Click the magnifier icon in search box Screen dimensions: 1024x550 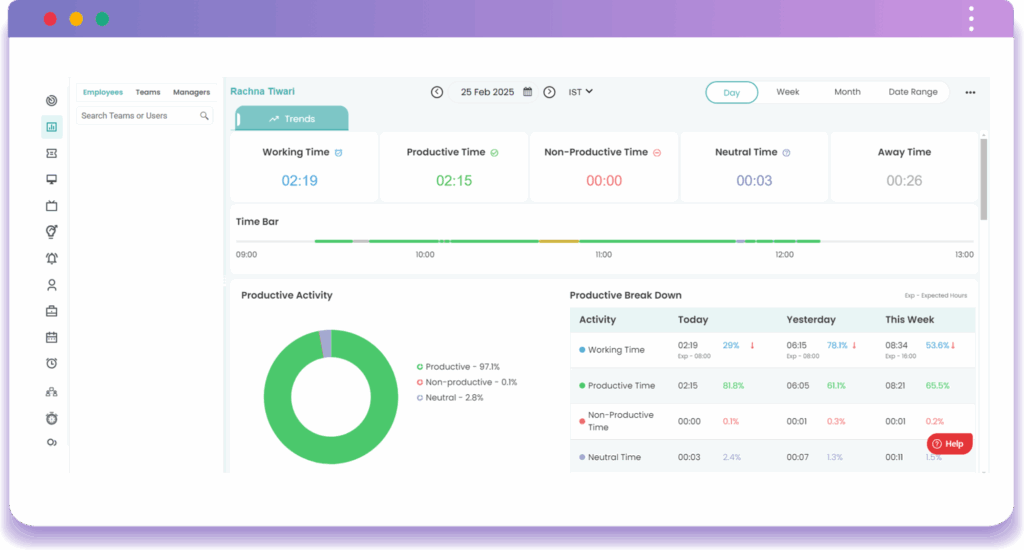(204, 116)
